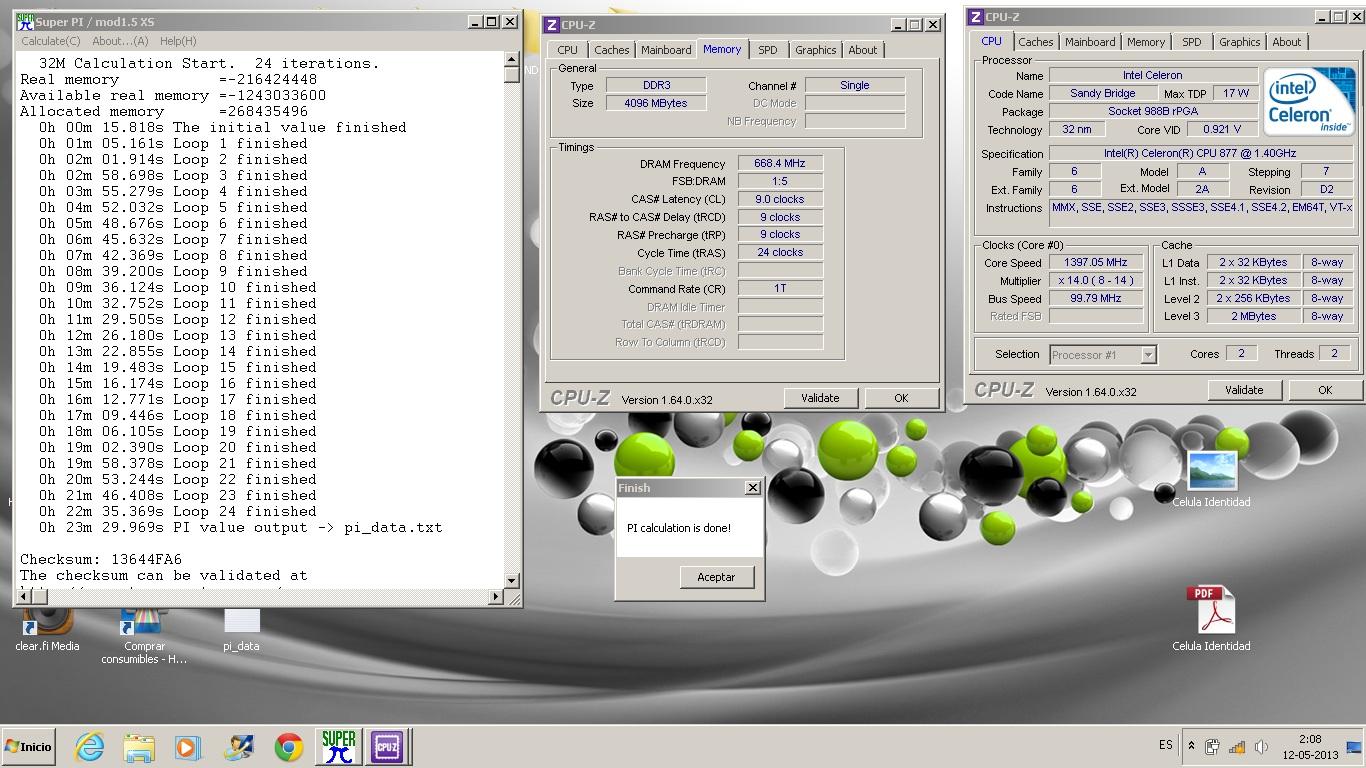Open Mainboard tab in right CPU-Z window

1090,42
